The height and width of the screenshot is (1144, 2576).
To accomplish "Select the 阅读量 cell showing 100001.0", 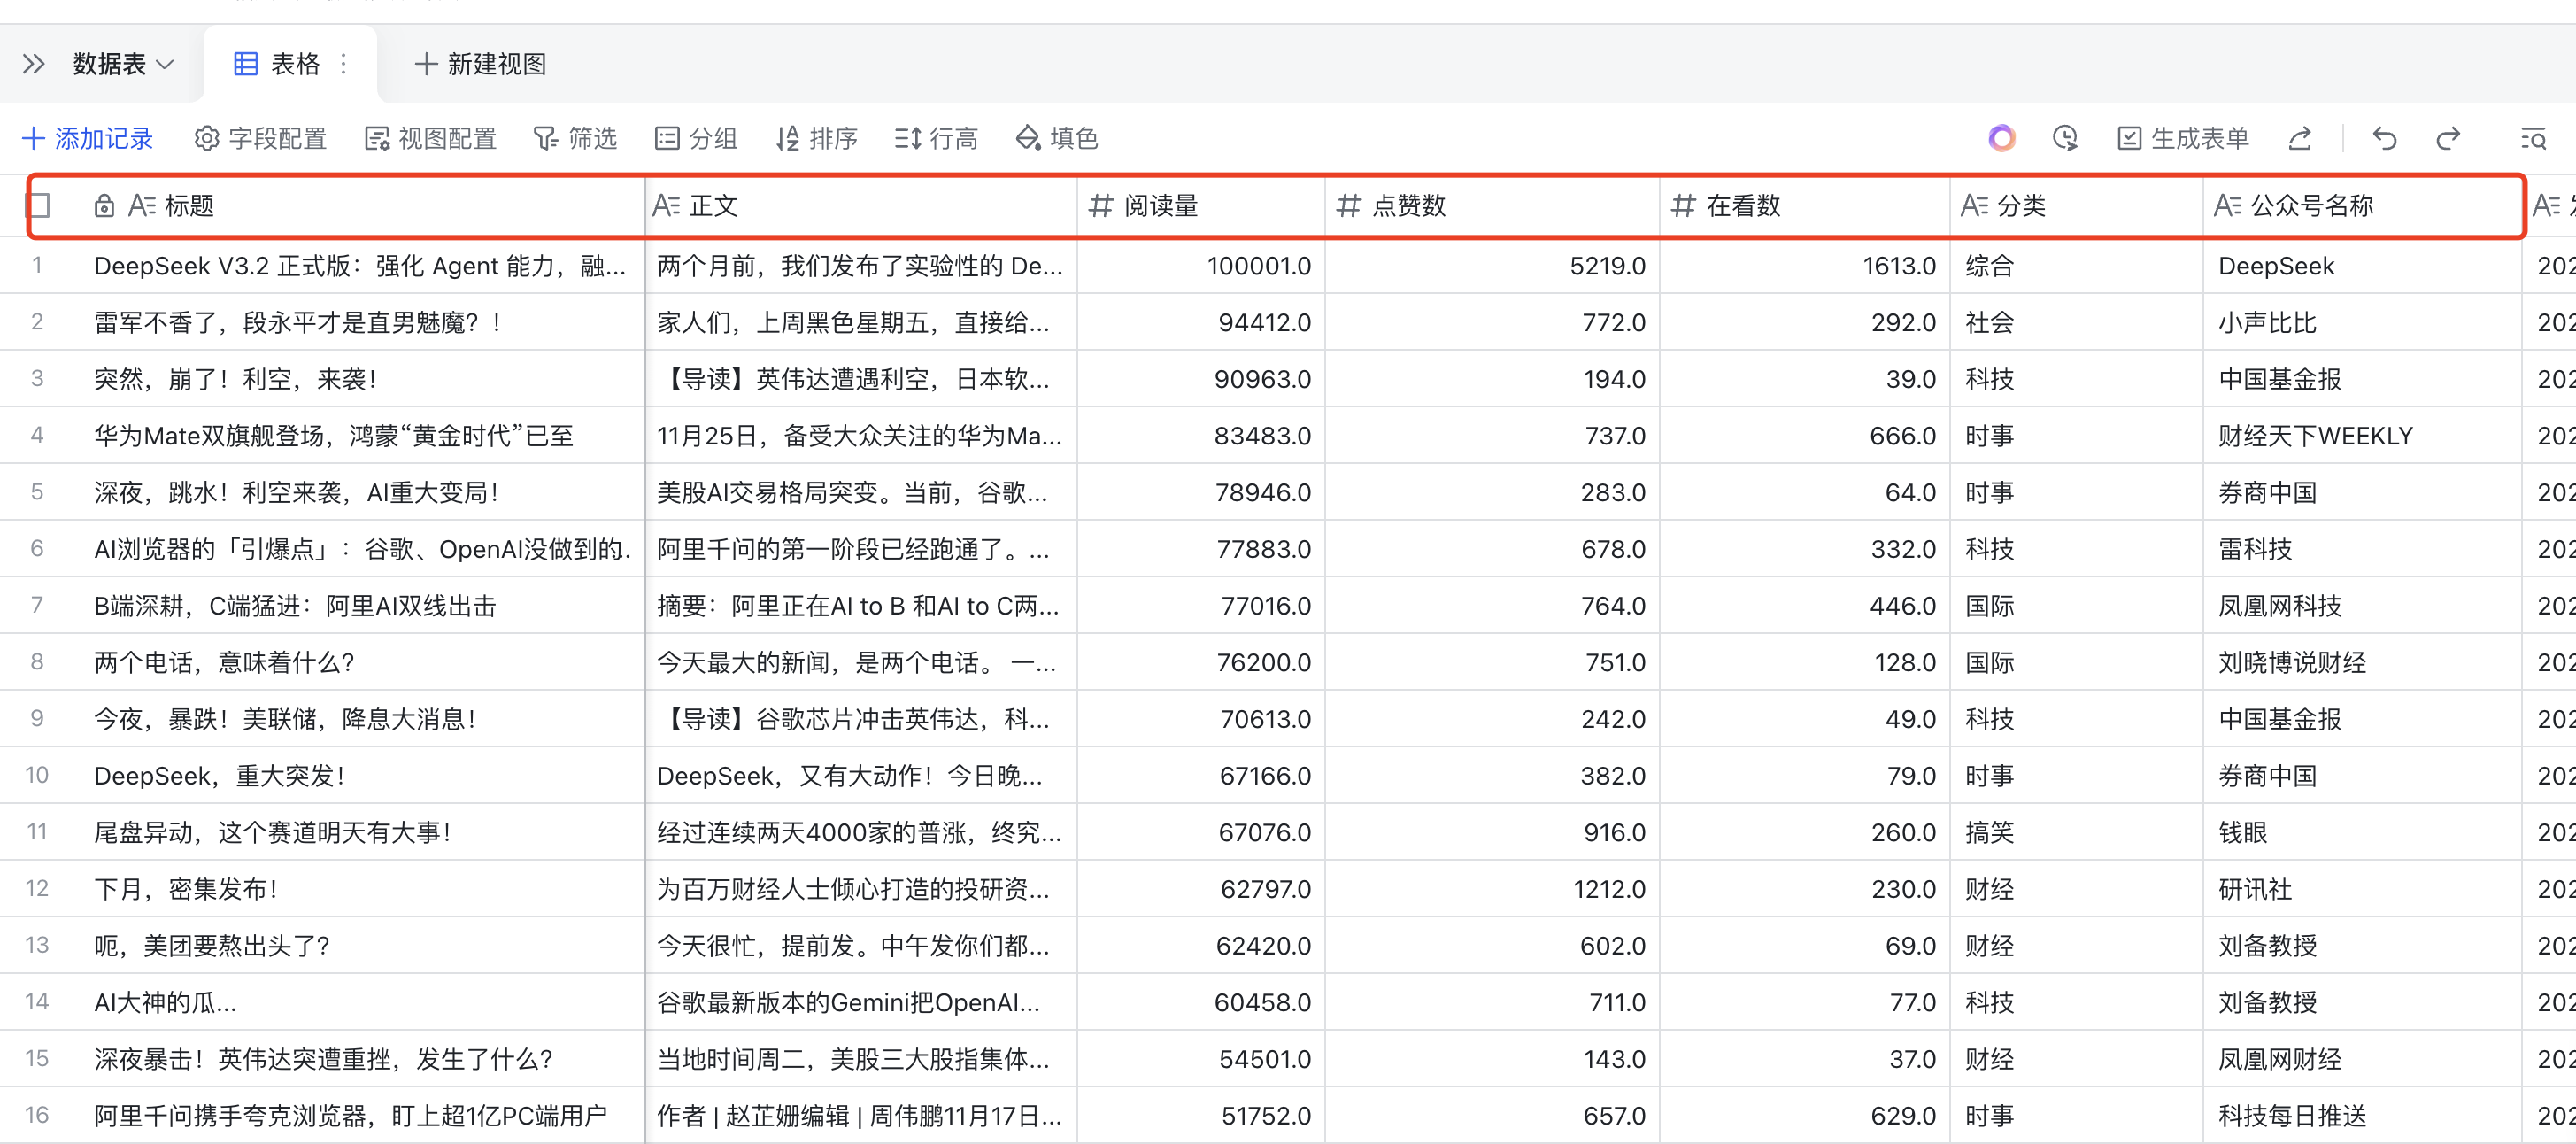I will [x=1200, y=265].
